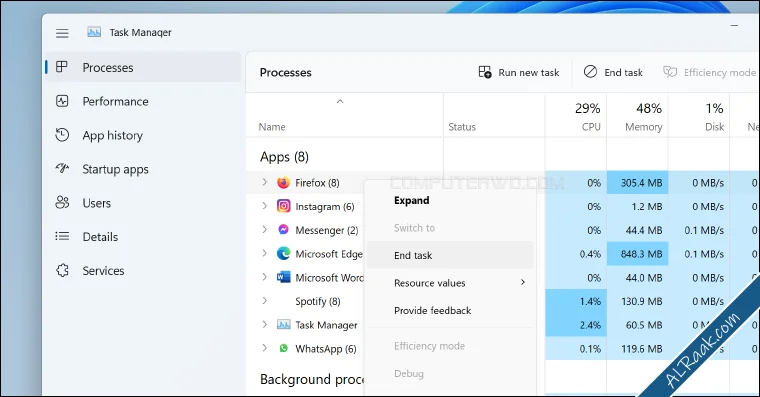Select the Users people icon
The image size is (760, 397).
62,203
